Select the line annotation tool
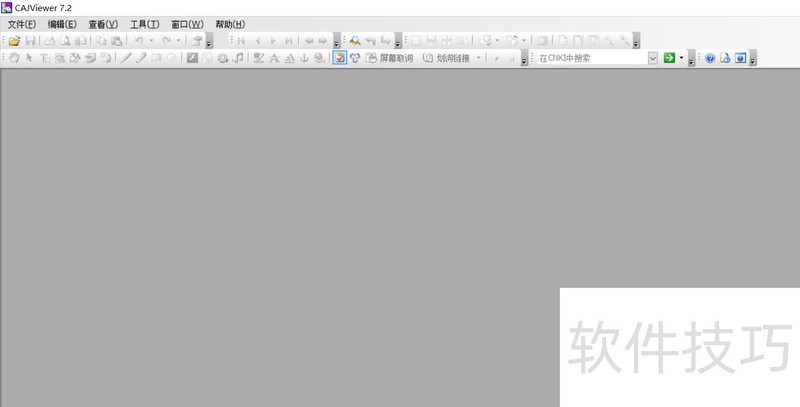 126,58
